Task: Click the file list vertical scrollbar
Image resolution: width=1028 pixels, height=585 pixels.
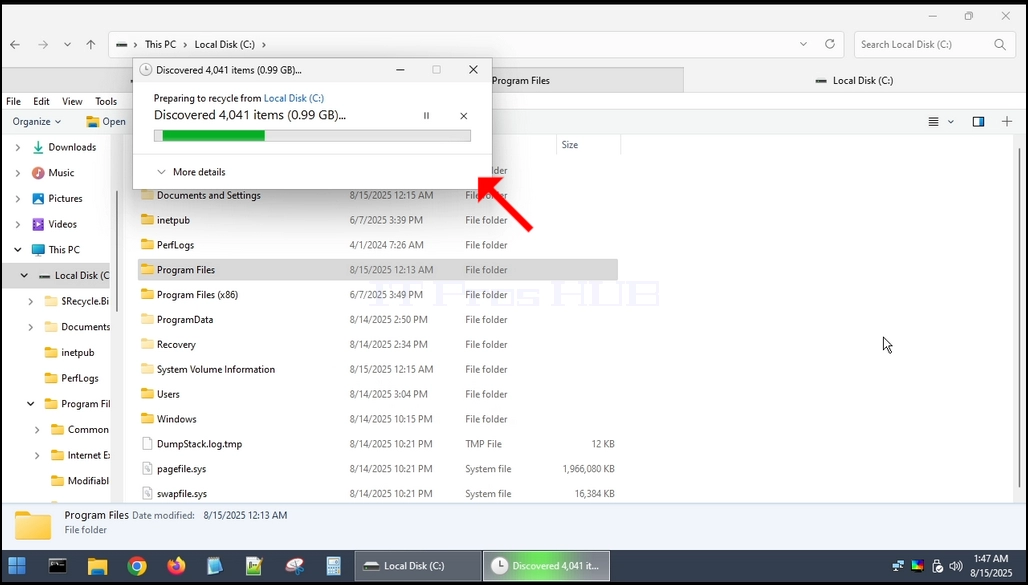Action: pyautogui.click(x=1019, y=315)
